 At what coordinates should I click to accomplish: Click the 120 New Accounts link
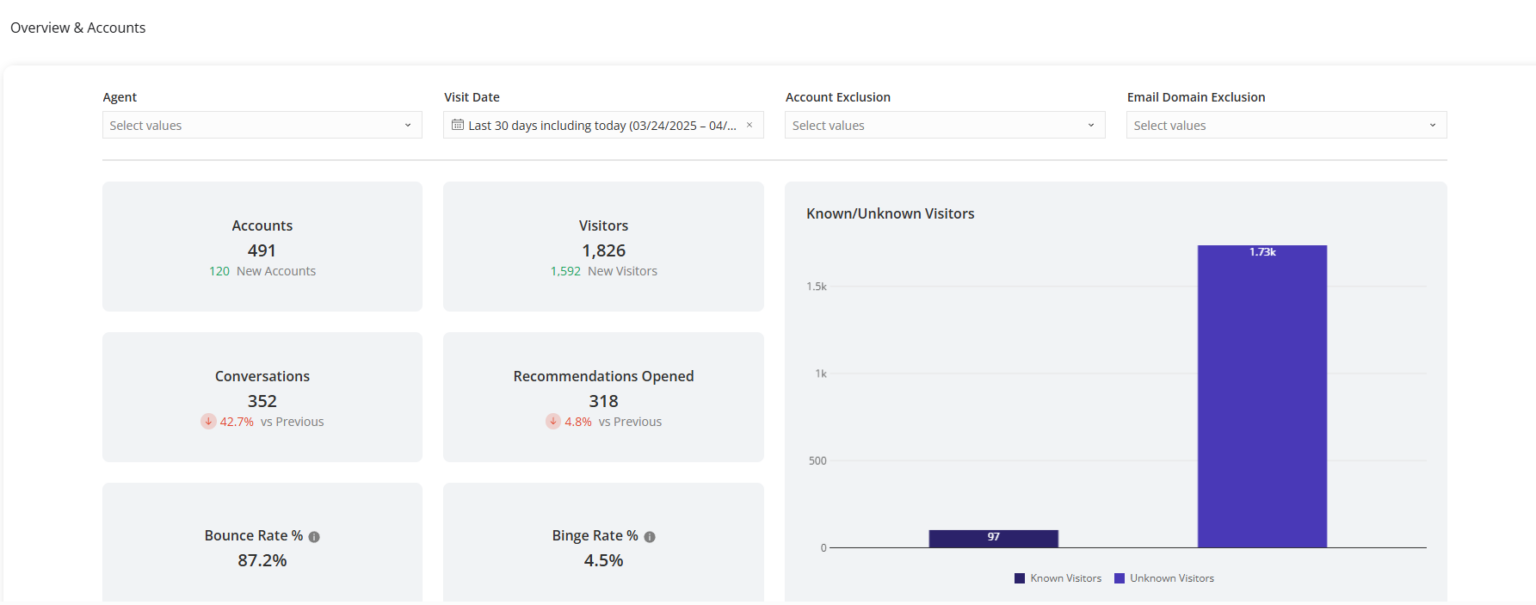[x=262, y=270]
